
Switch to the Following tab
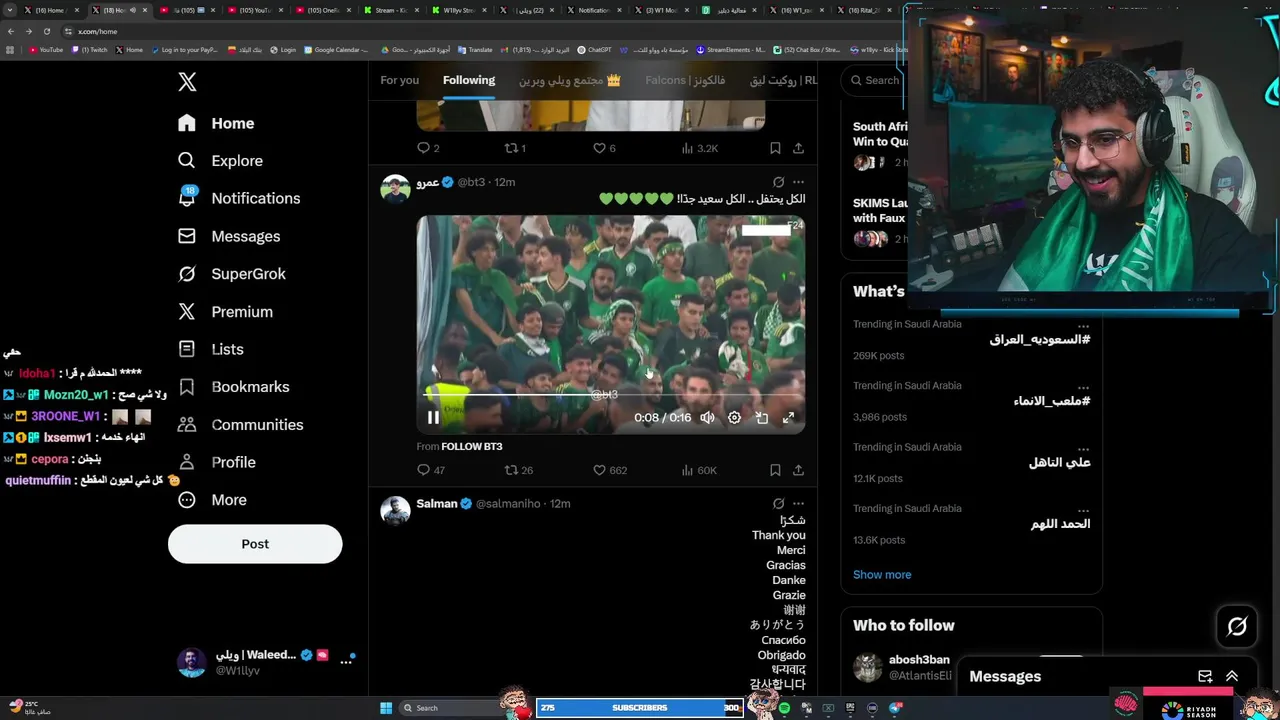click(x=469, y=80)
